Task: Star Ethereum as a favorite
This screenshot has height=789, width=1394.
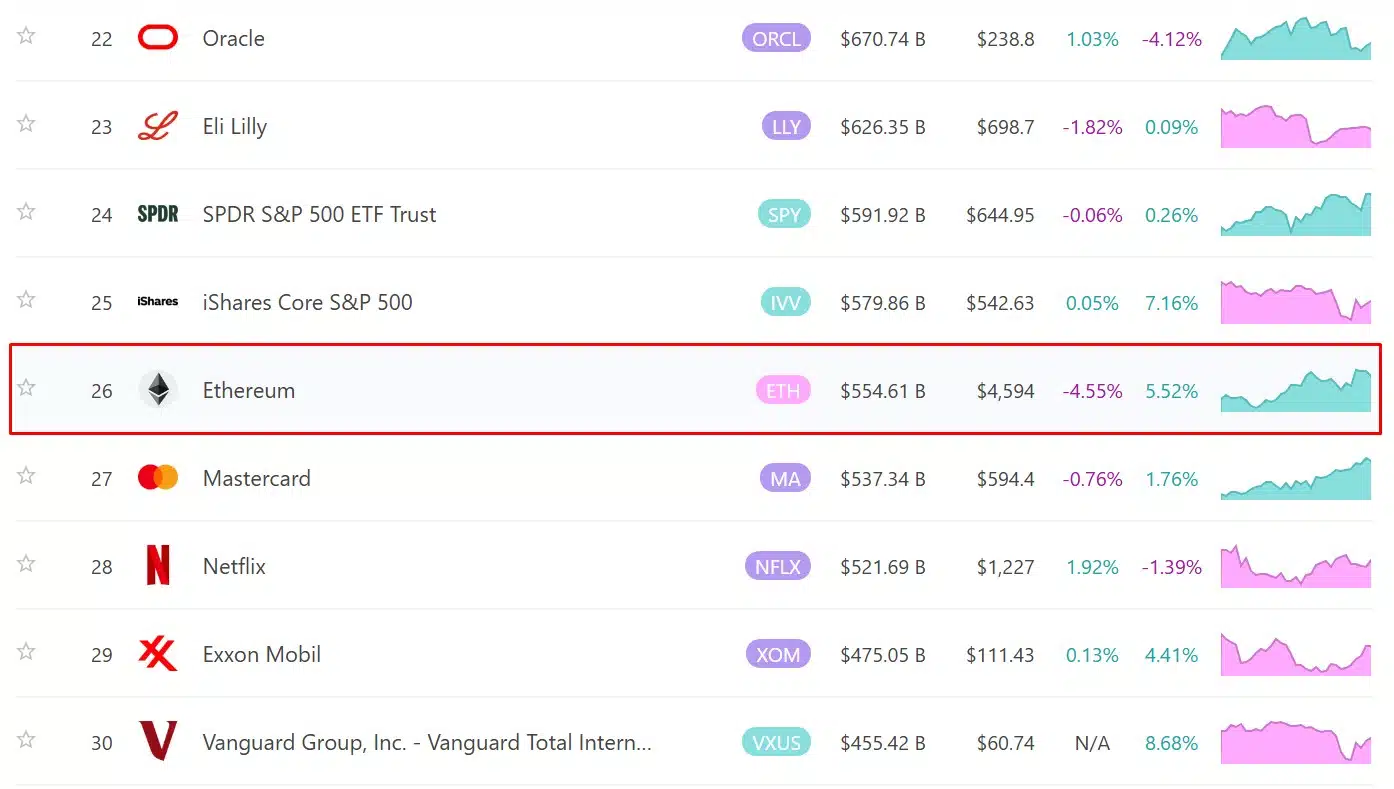Action: pos(26,388)
